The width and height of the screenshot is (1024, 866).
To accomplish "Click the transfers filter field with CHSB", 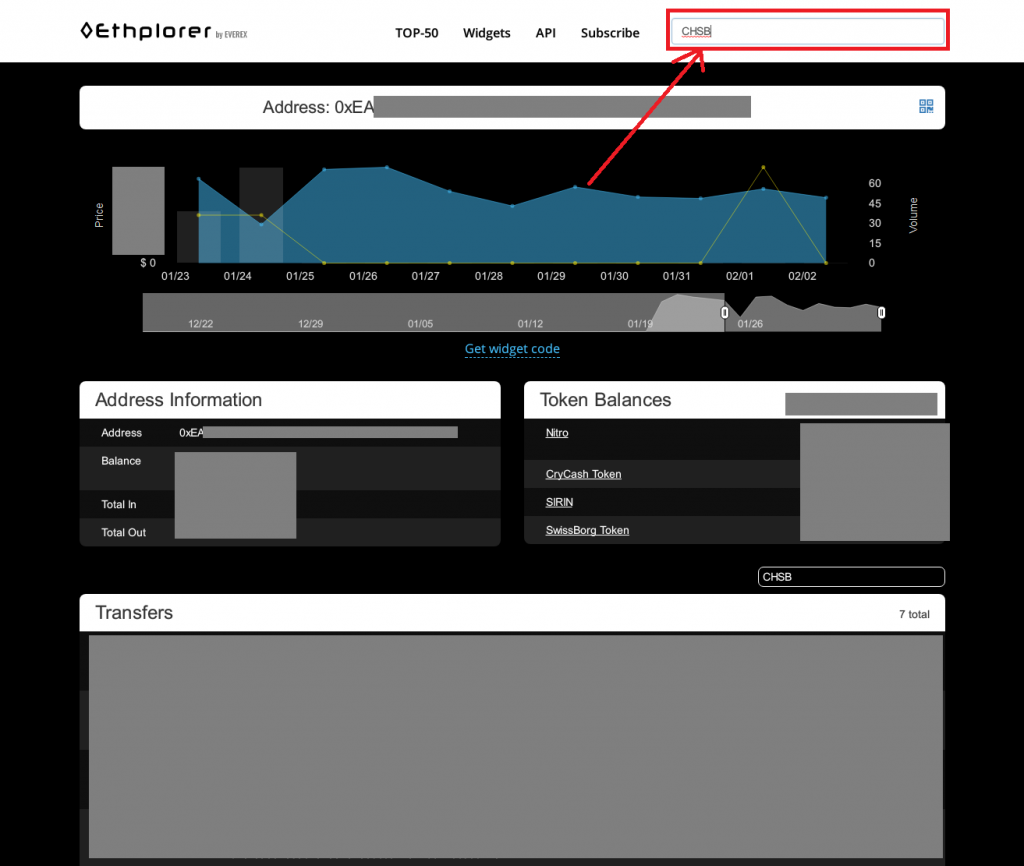I will 850,577.
